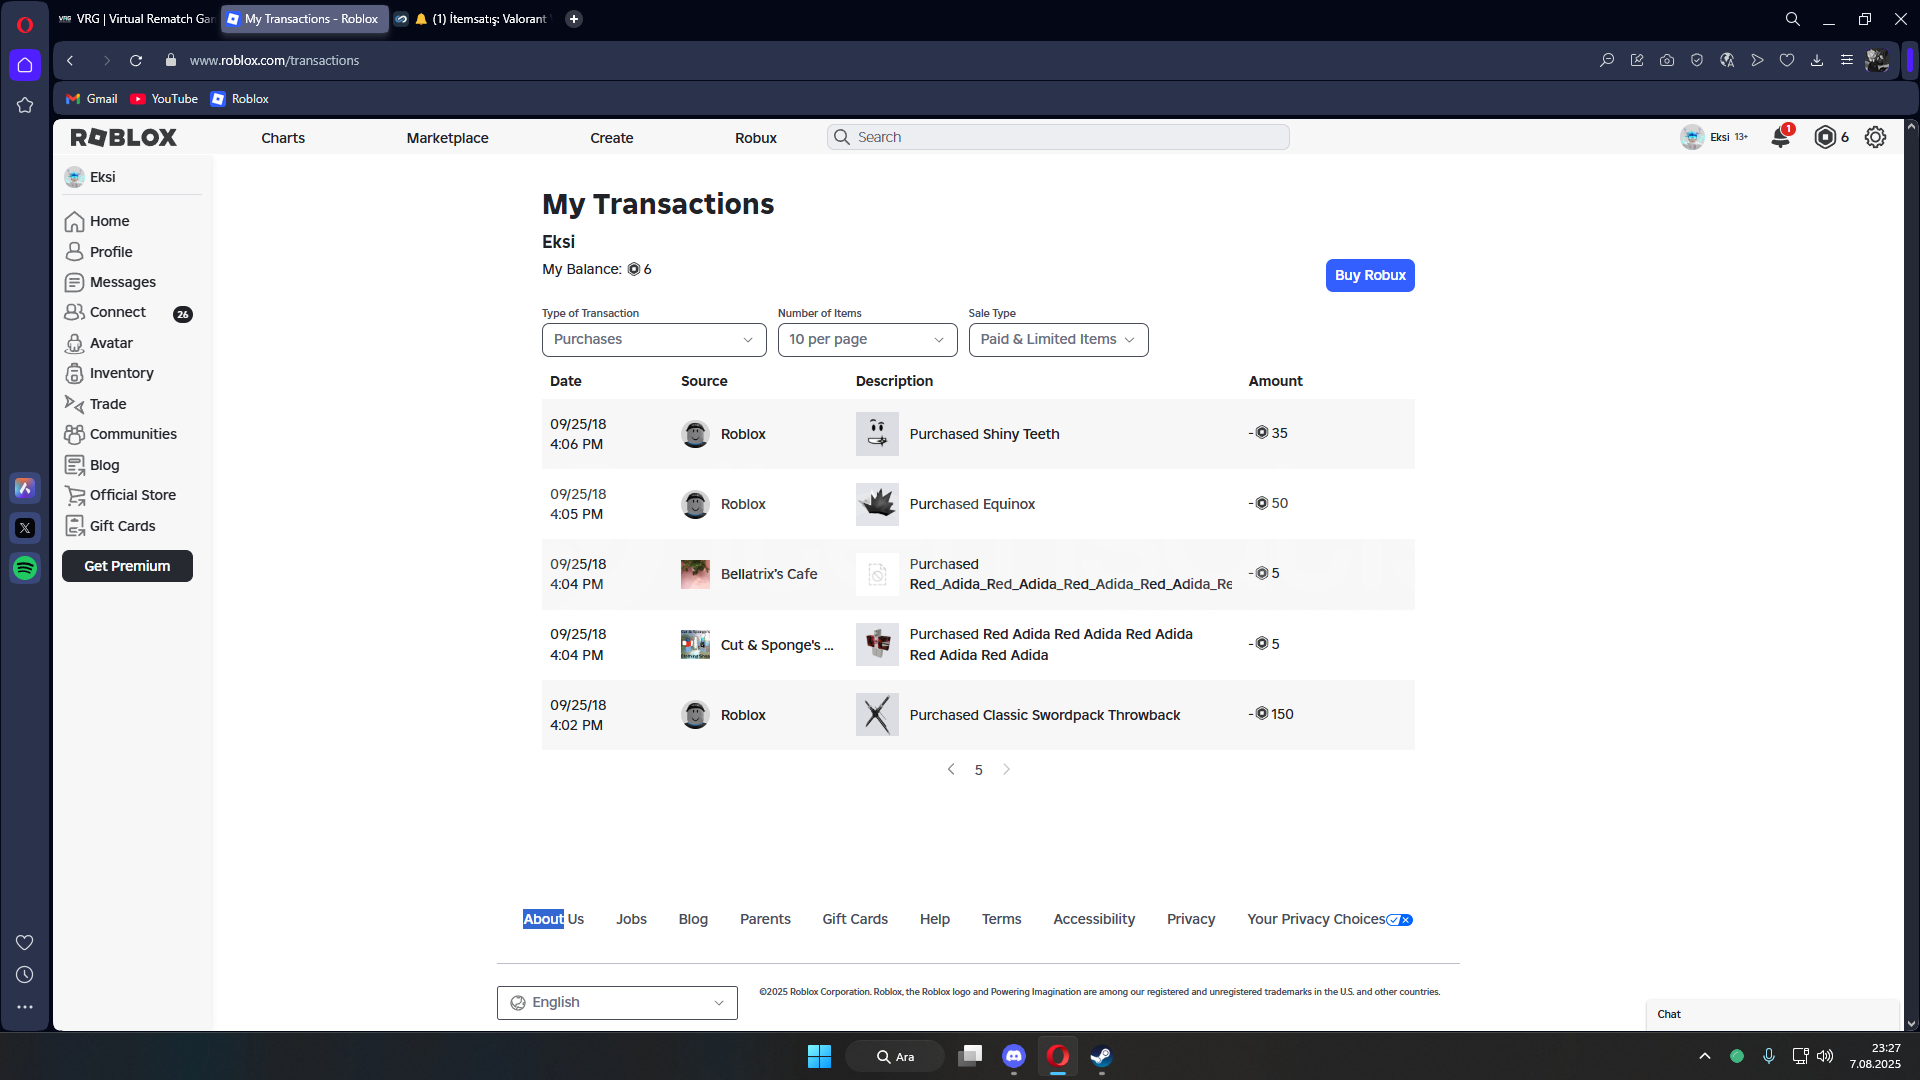Open a new browser tab

click(574, 18)
